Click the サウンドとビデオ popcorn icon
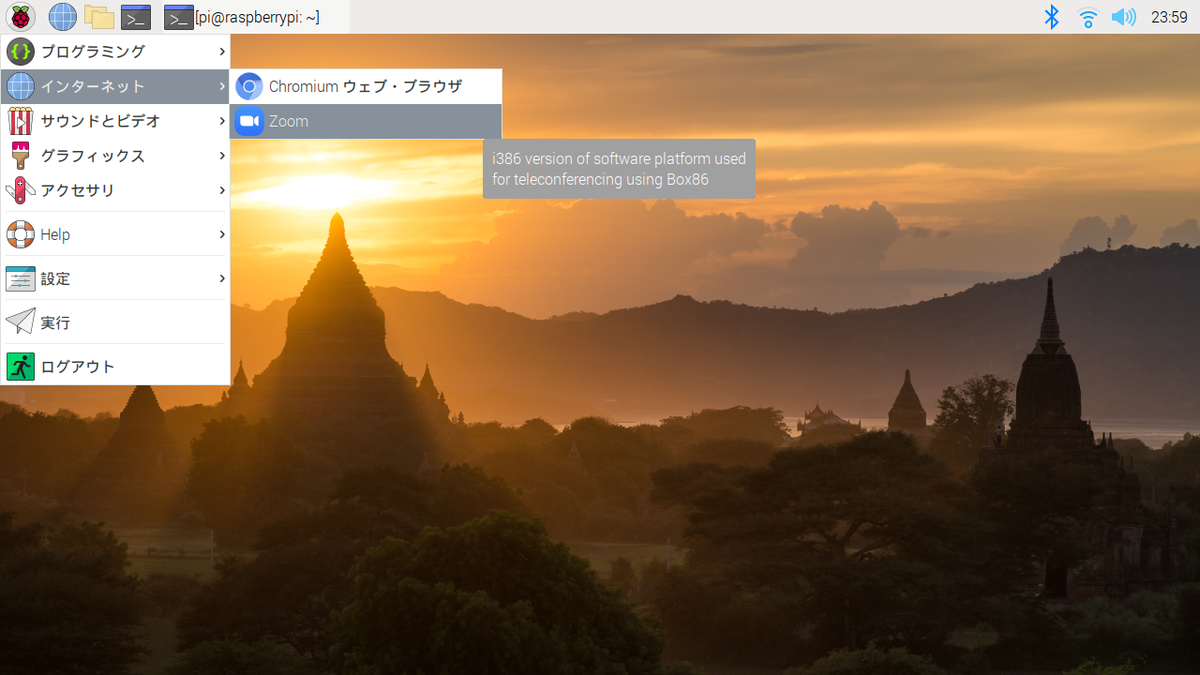1200x675 pixels. 20,121
